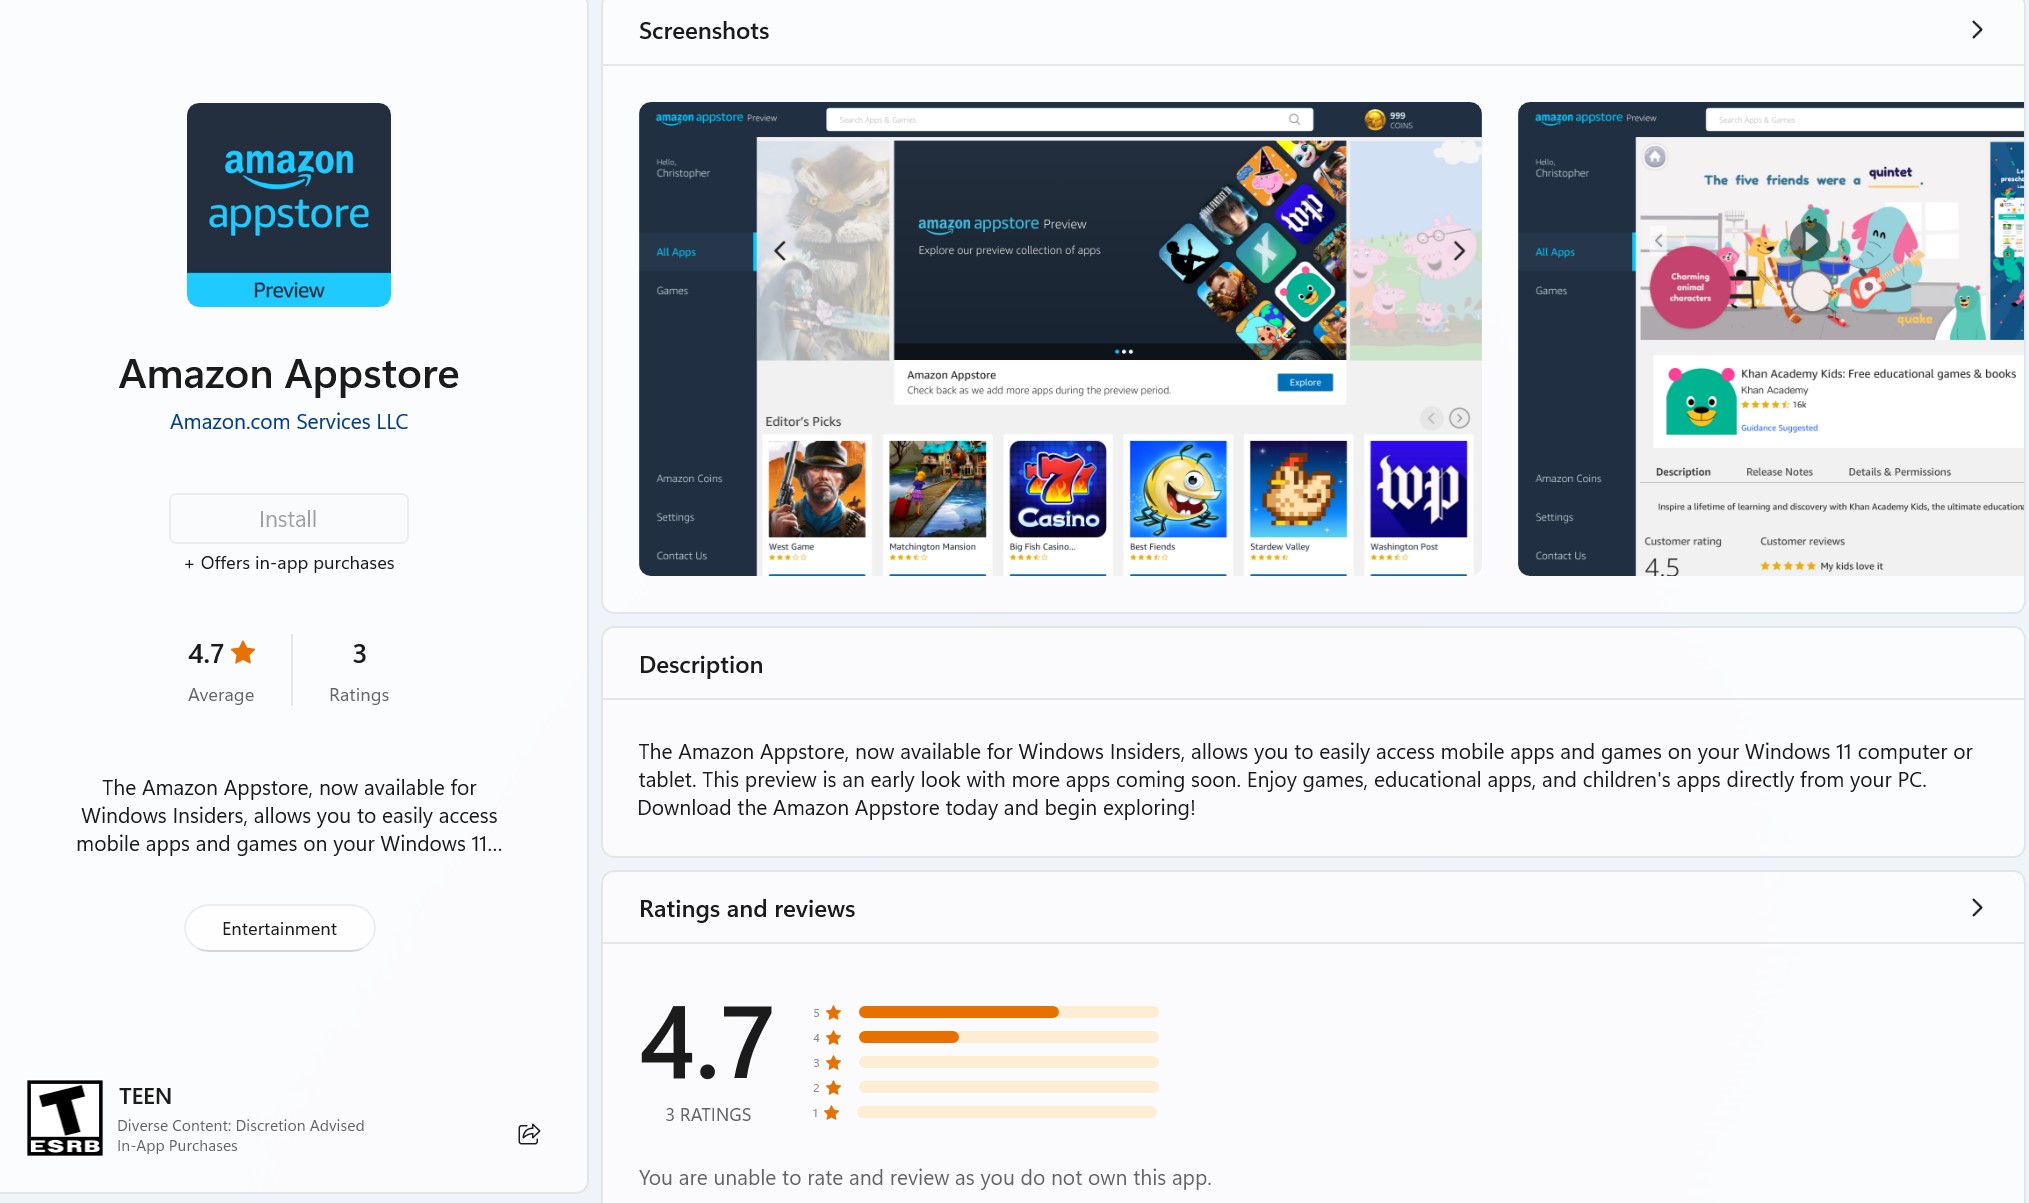Click the share icon
Screen dimensions: 2029x1203
tap(529, 1133)
